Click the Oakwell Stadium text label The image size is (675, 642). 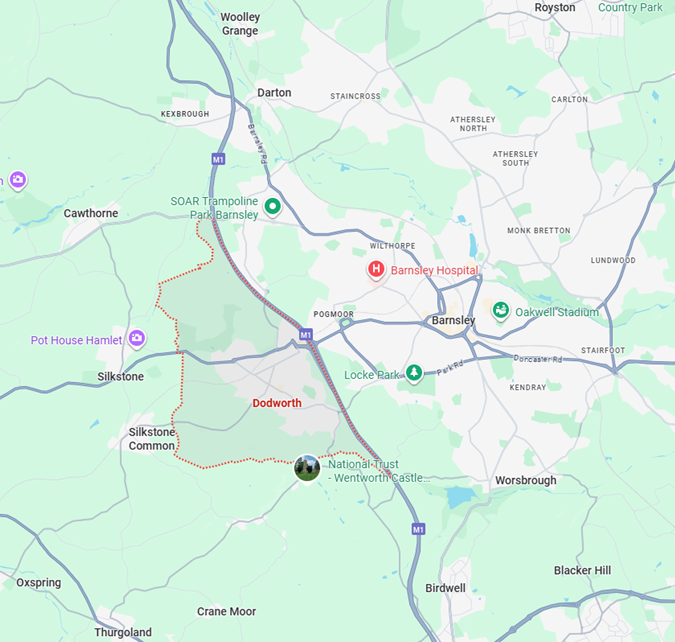tap(557, 312)
